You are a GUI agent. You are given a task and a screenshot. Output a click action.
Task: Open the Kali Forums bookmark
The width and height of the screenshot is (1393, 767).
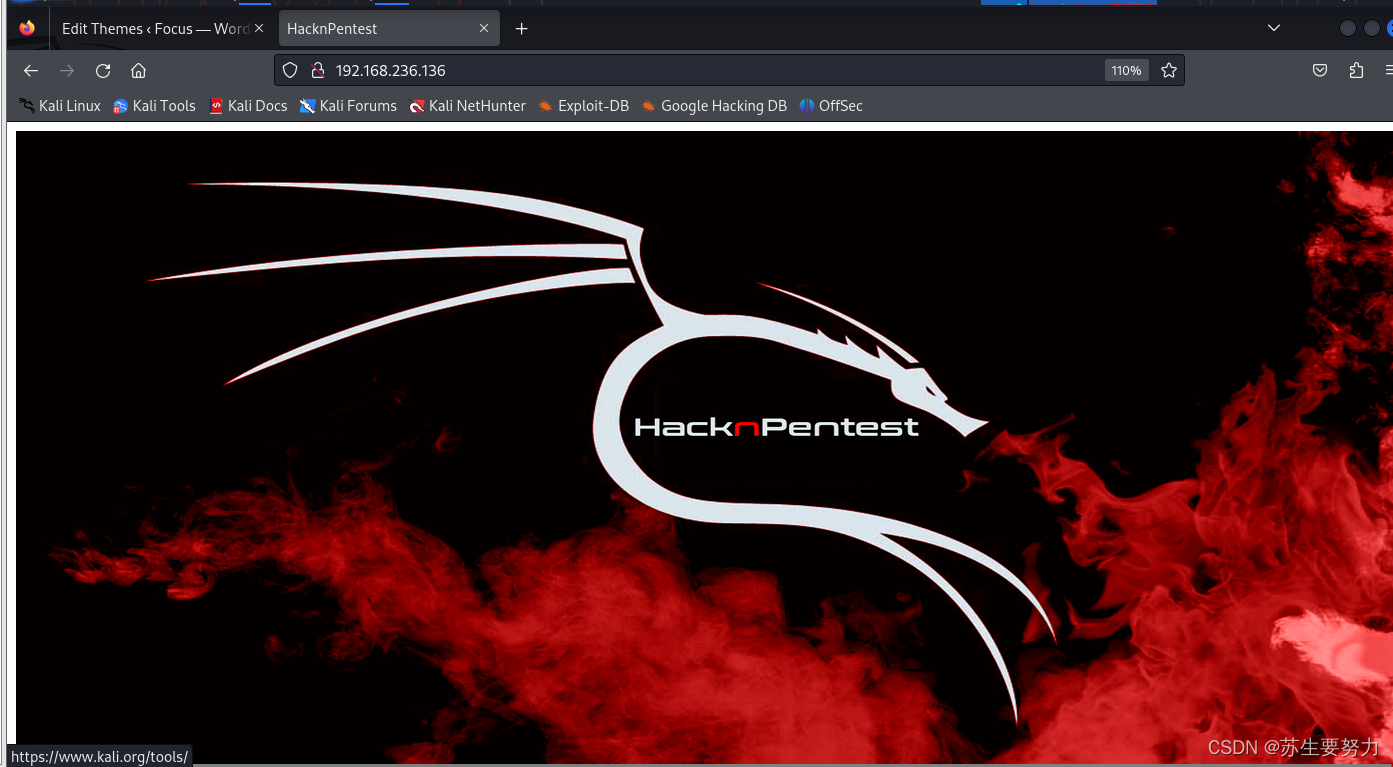tap(348, 105)
